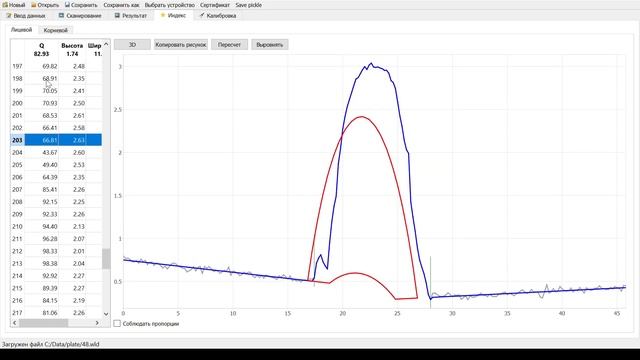This screenshot has height=360, width=640.
Task: Click Q value 70.05 in row 199
Action: click(x=50, y=91)
